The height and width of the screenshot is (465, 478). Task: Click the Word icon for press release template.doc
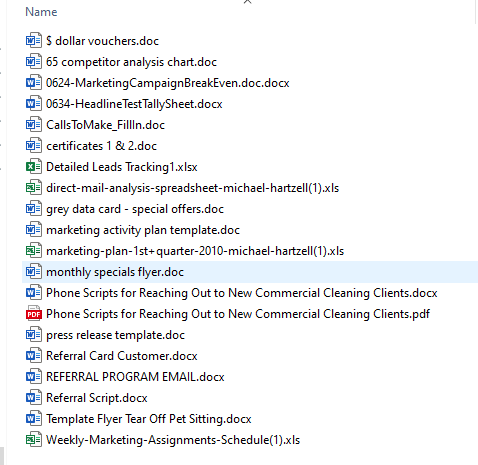[34, 335]
